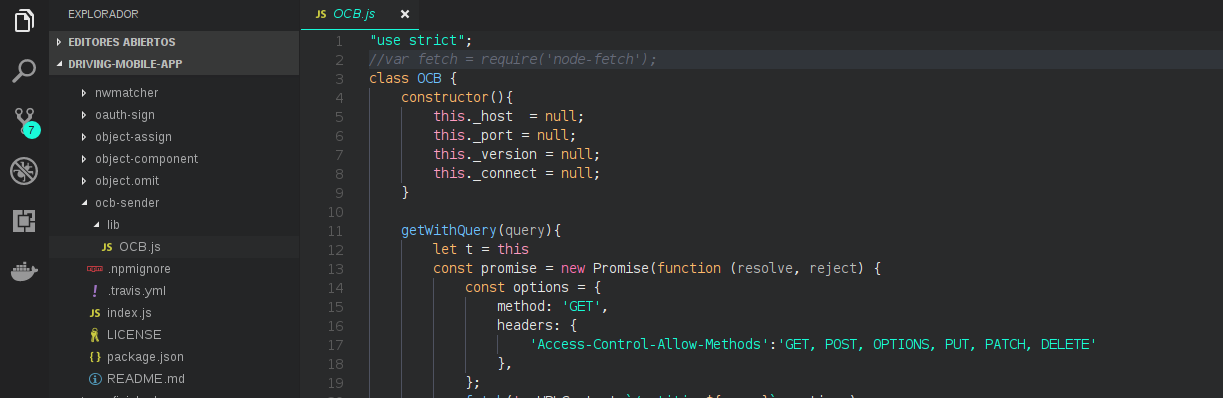Open the Debug view bug icon
1223x398 pixels.
(x=24, y=171)
